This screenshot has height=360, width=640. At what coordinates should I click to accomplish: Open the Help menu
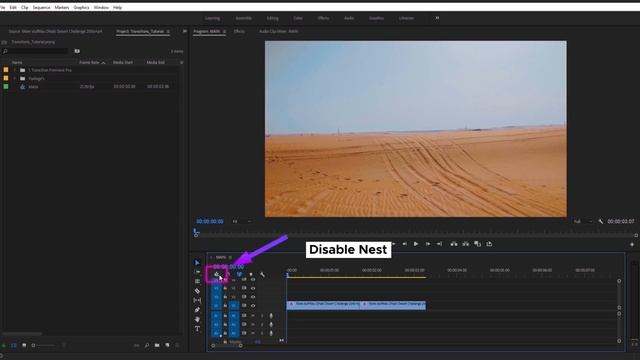(x=117, y=7)
